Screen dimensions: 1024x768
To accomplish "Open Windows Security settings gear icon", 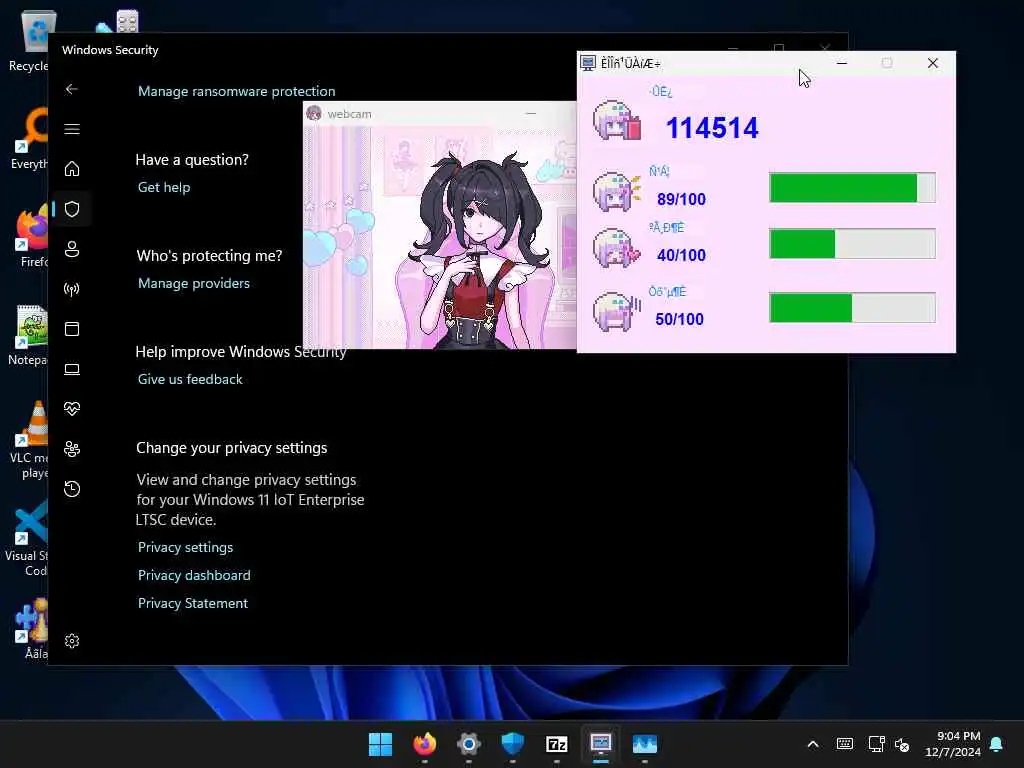I will pos(72,641).
